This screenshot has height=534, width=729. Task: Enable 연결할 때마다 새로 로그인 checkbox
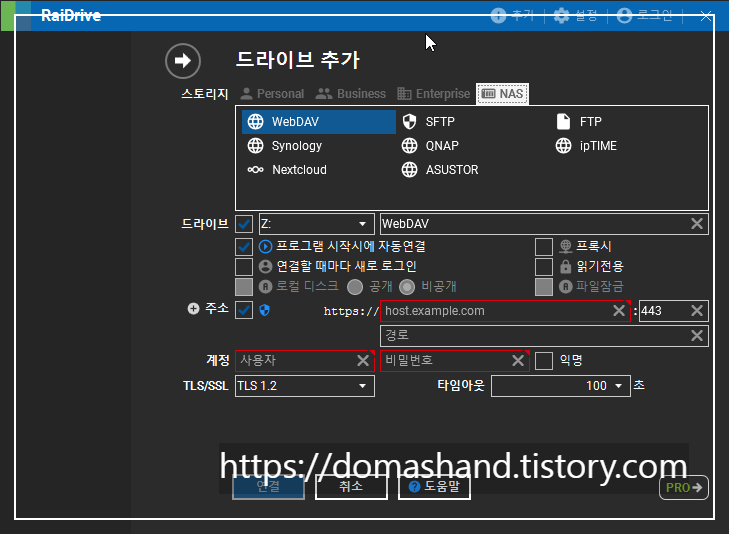point(244,267)
